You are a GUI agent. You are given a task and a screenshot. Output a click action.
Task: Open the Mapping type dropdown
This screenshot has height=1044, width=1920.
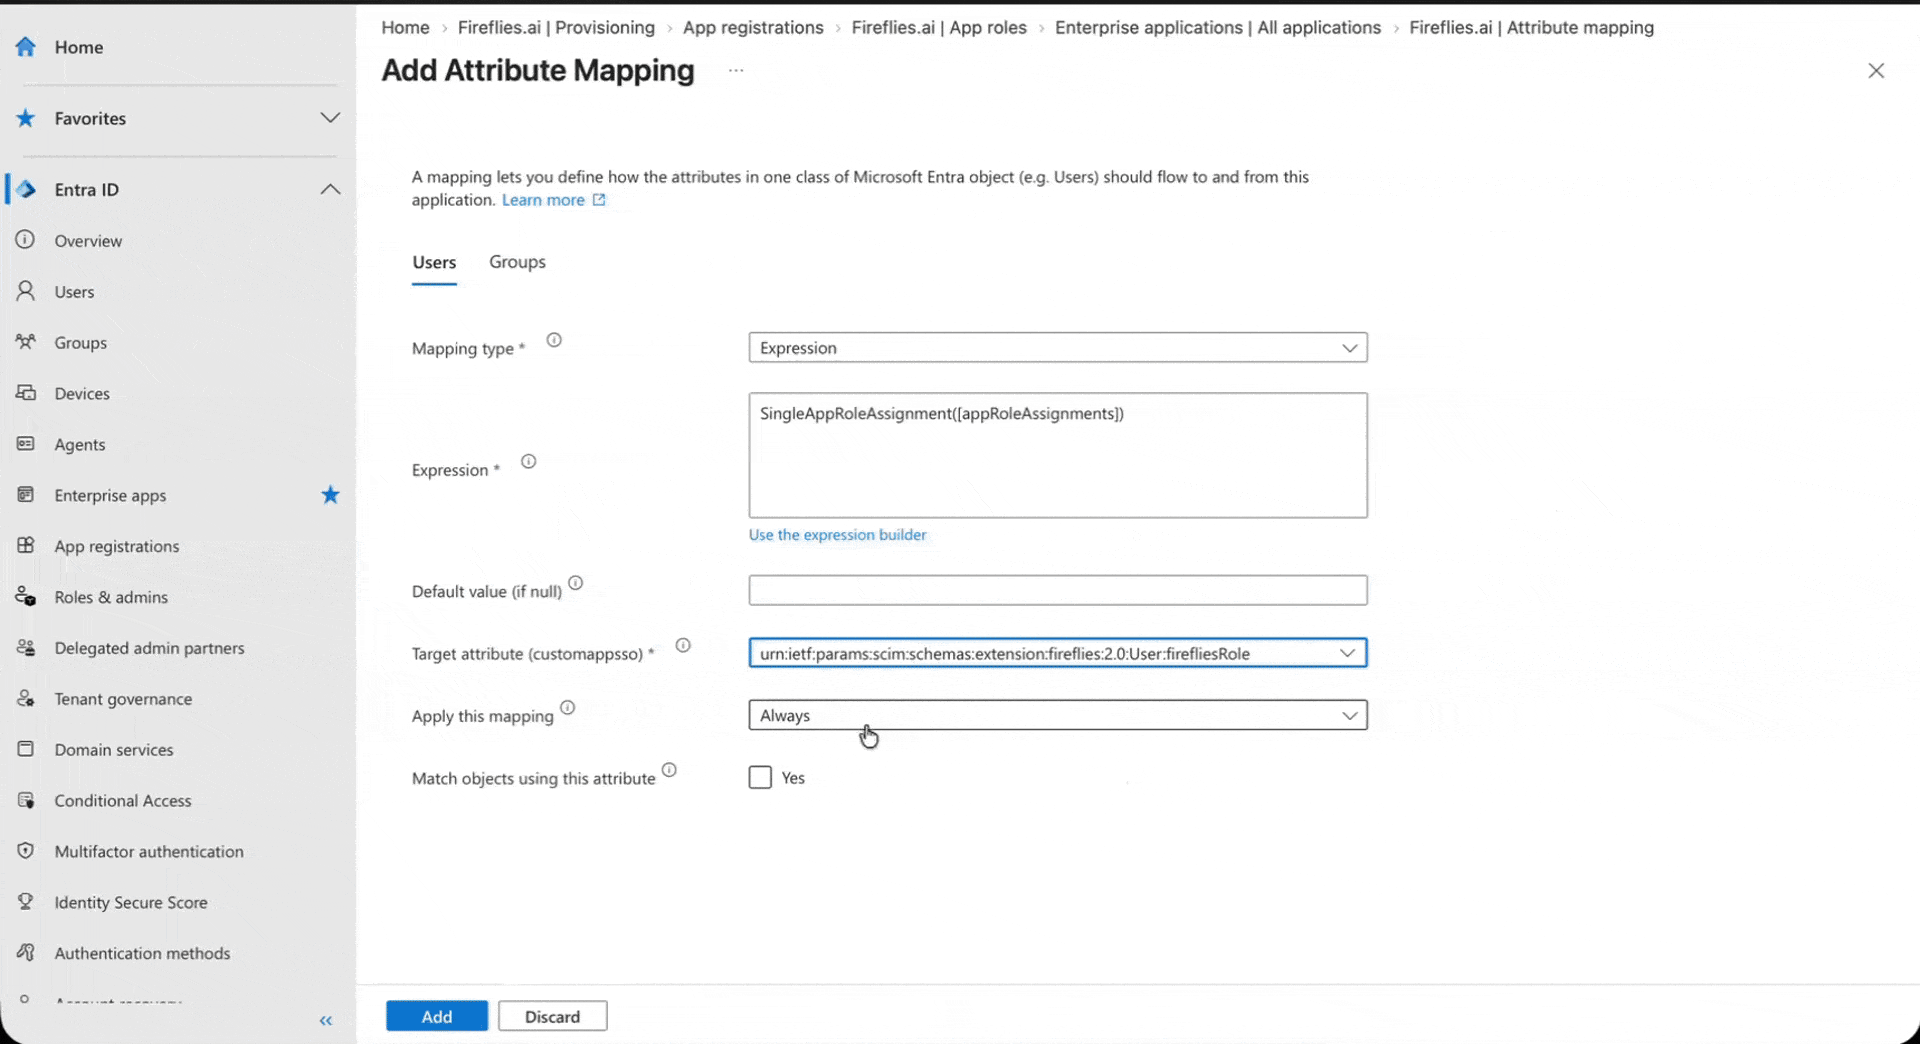click(1057, 348)
